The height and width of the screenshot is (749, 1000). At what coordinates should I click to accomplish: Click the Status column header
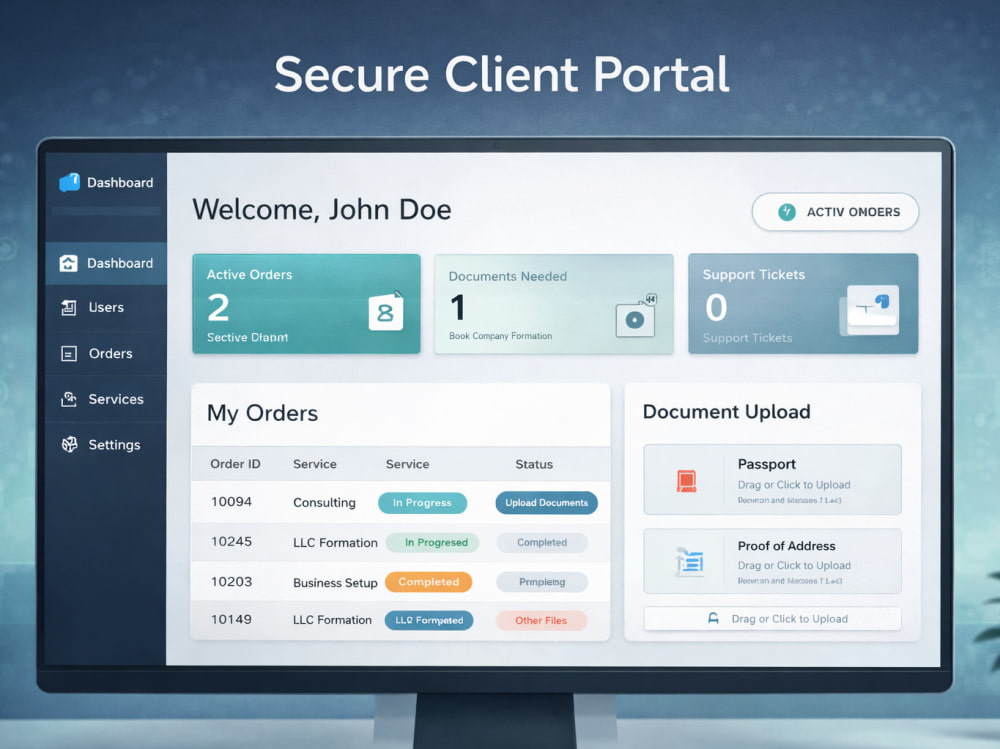tap(534, 464)
